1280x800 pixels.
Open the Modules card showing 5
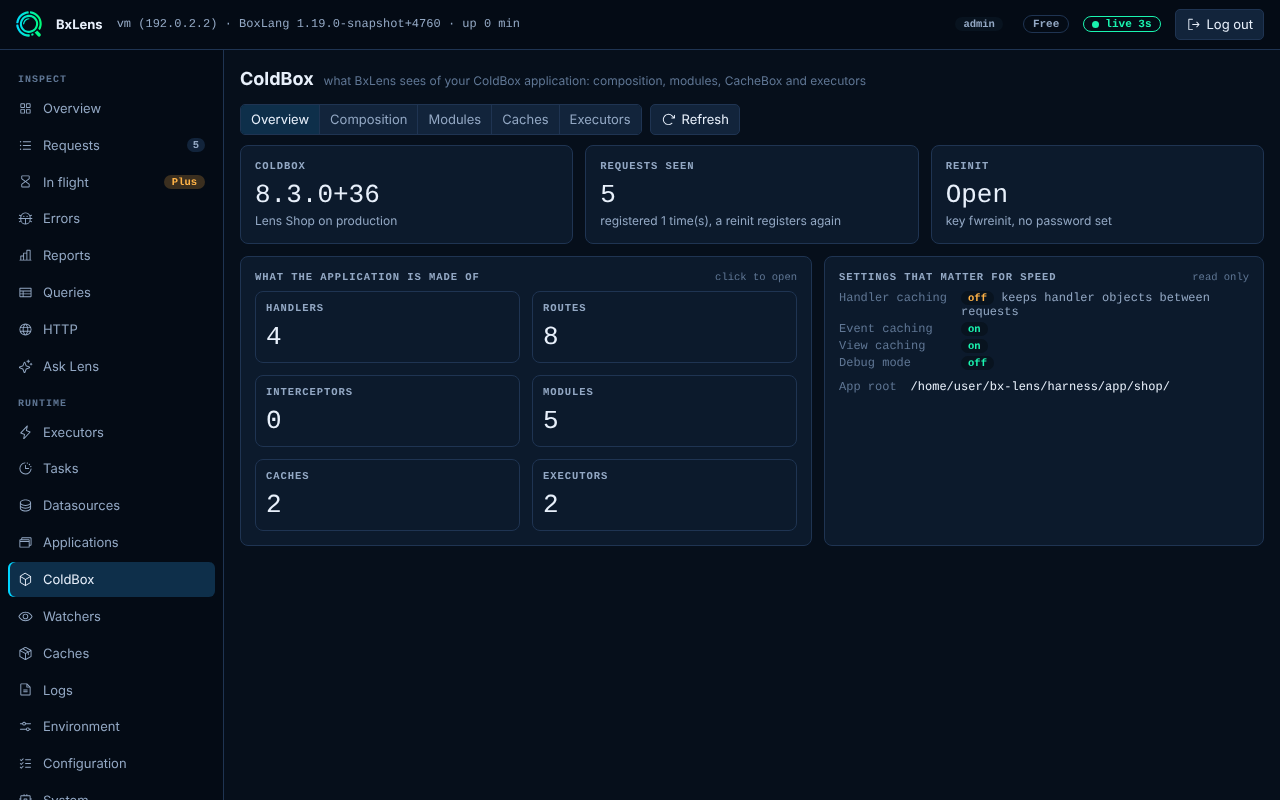664,411
